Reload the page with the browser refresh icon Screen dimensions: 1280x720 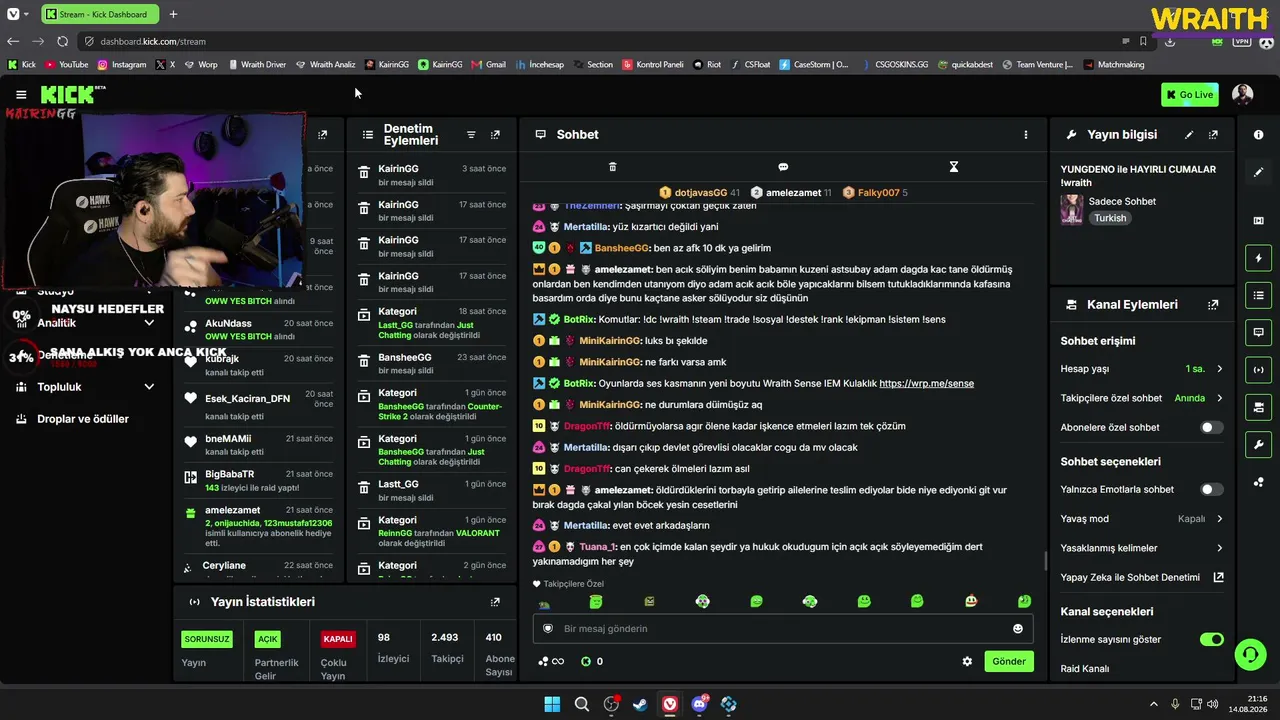click(62, 41)
